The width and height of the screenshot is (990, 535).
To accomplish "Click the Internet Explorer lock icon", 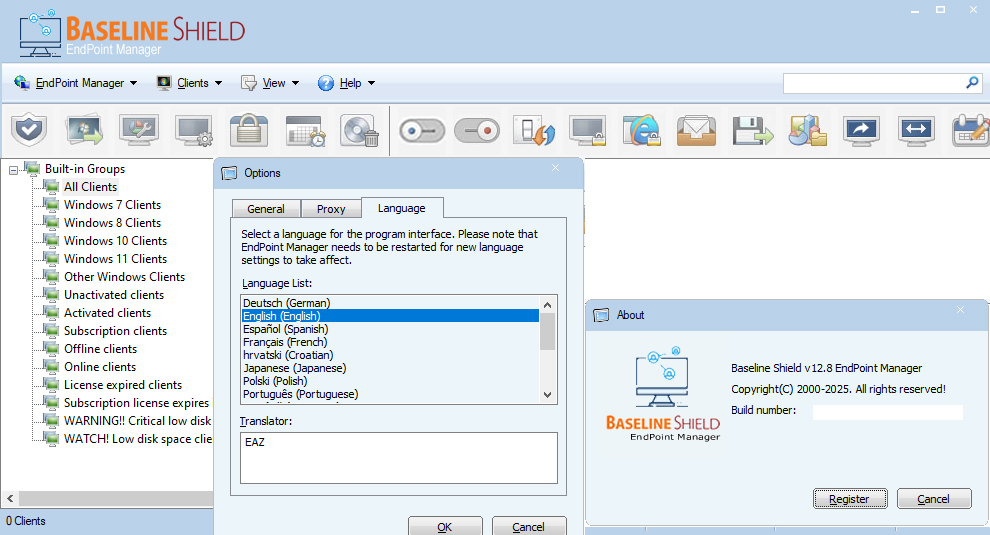I will click(x=642, y=131).
